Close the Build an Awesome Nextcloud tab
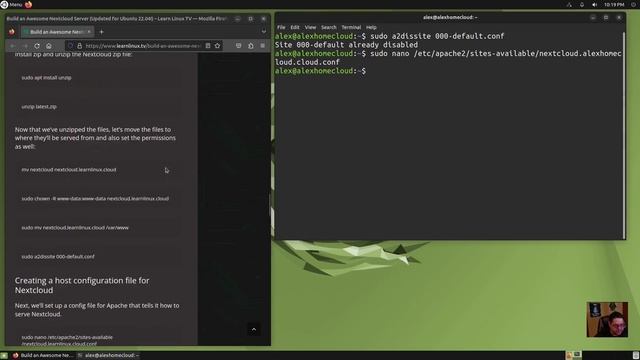This screenshot has width=640, height=360. tap(89, 31)
